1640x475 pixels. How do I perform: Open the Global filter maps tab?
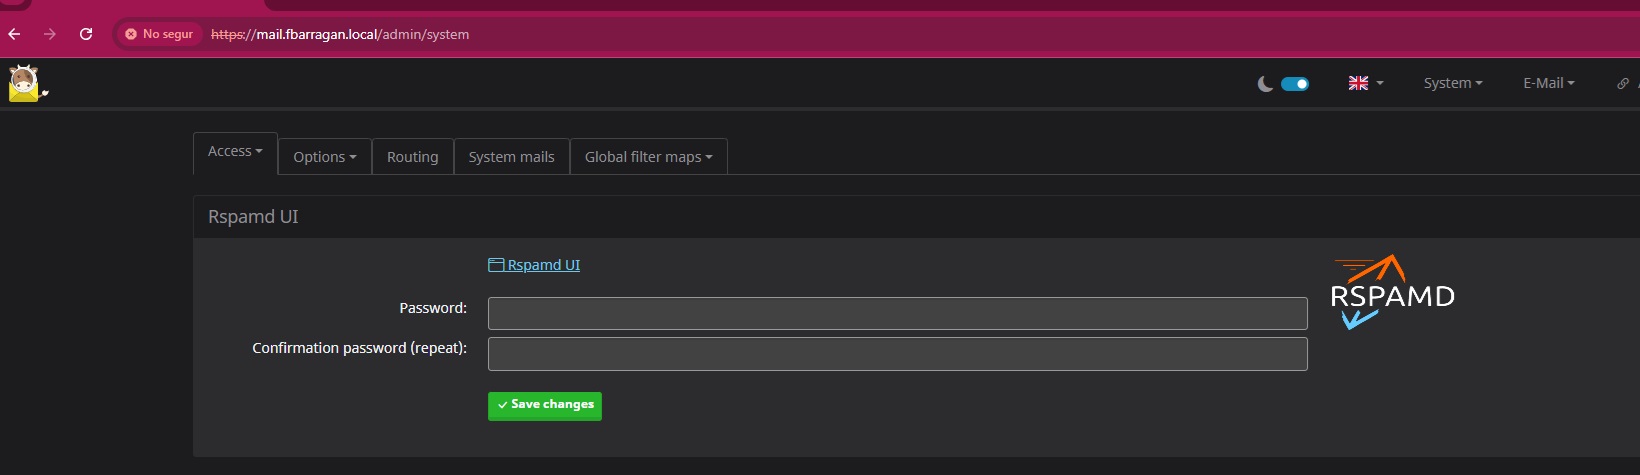(x=649, y=157)
